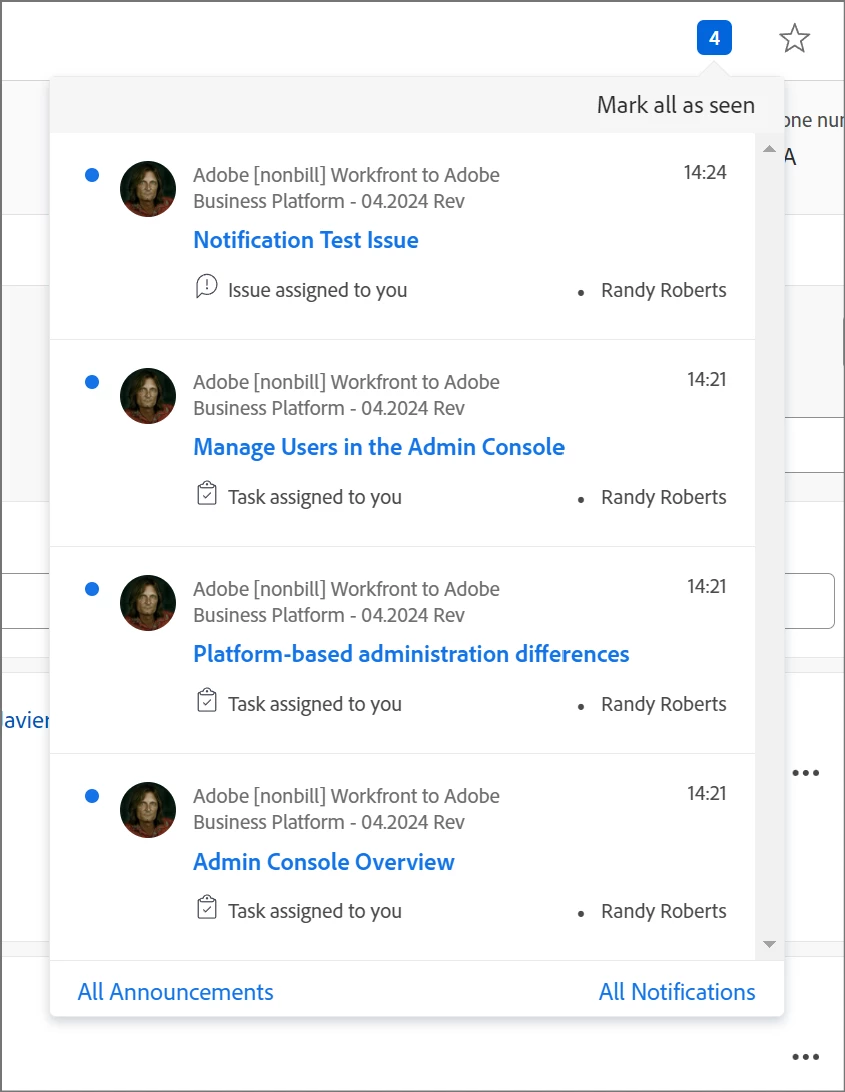
Task: Open the notifications badge showing 4
Action: tap(714, 38)
